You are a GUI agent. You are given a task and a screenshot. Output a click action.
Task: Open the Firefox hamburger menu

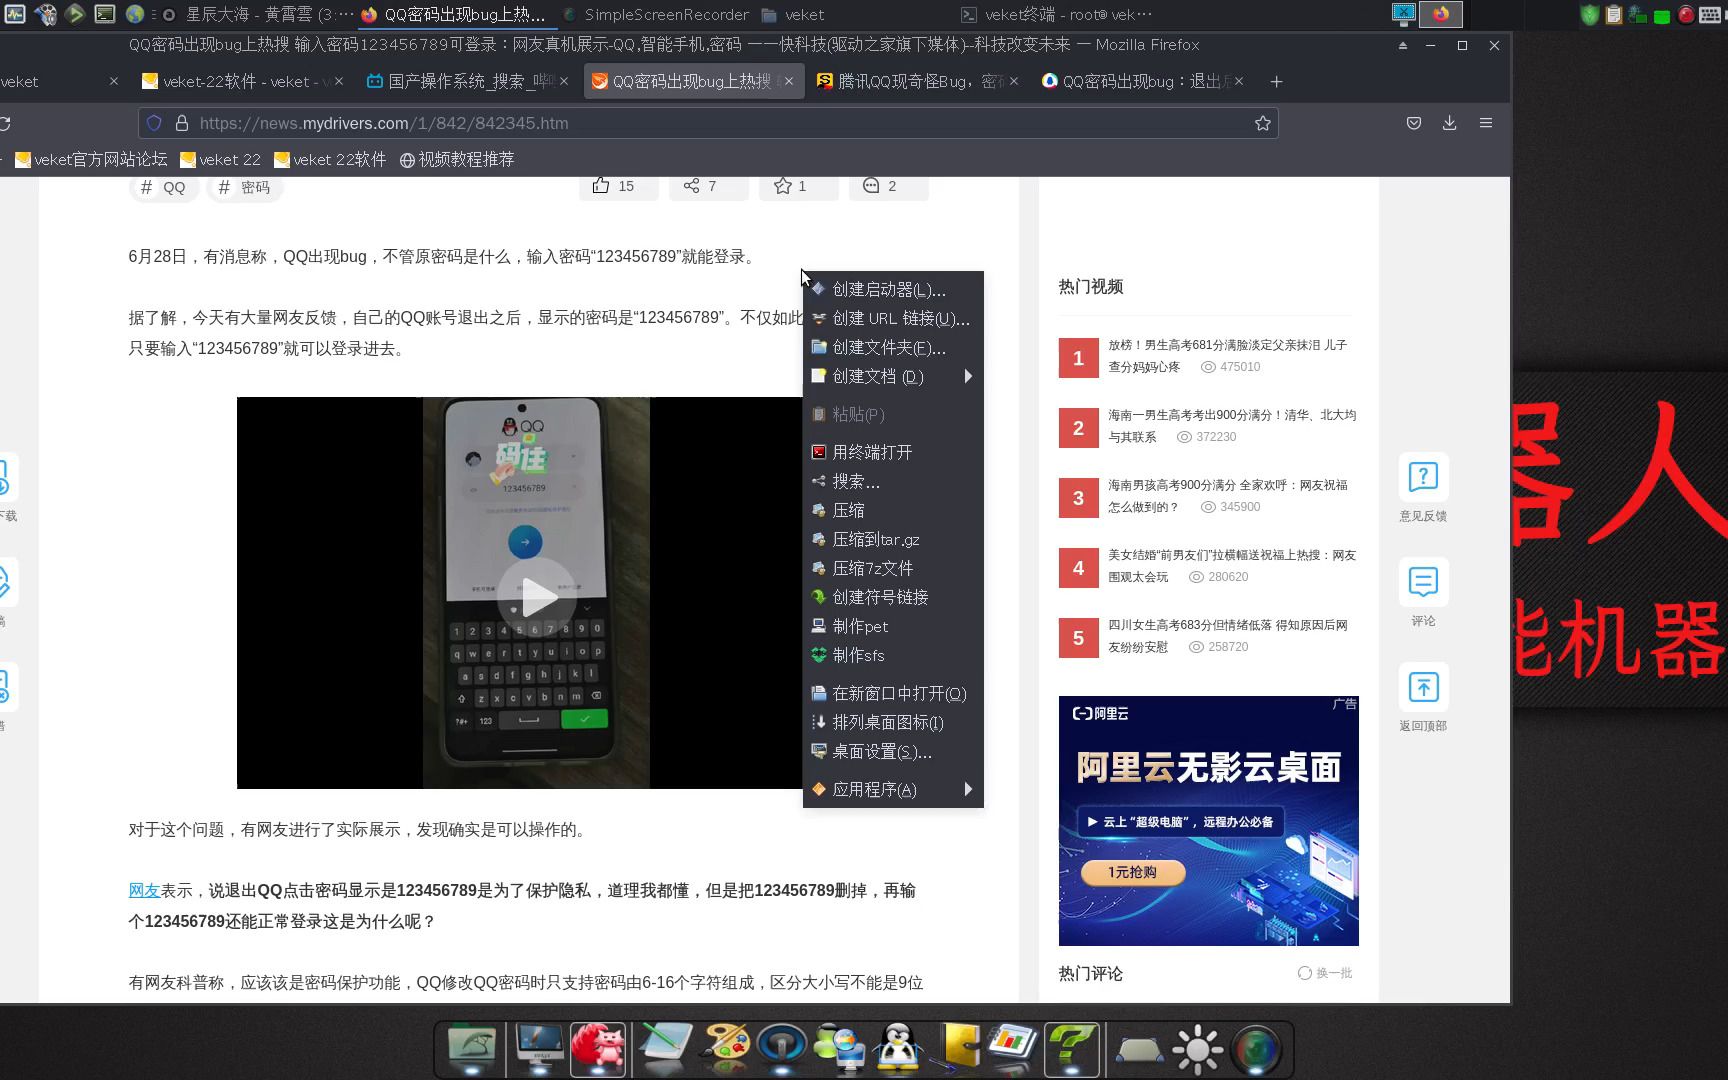pyautogui.click(x=1486, y=123)
